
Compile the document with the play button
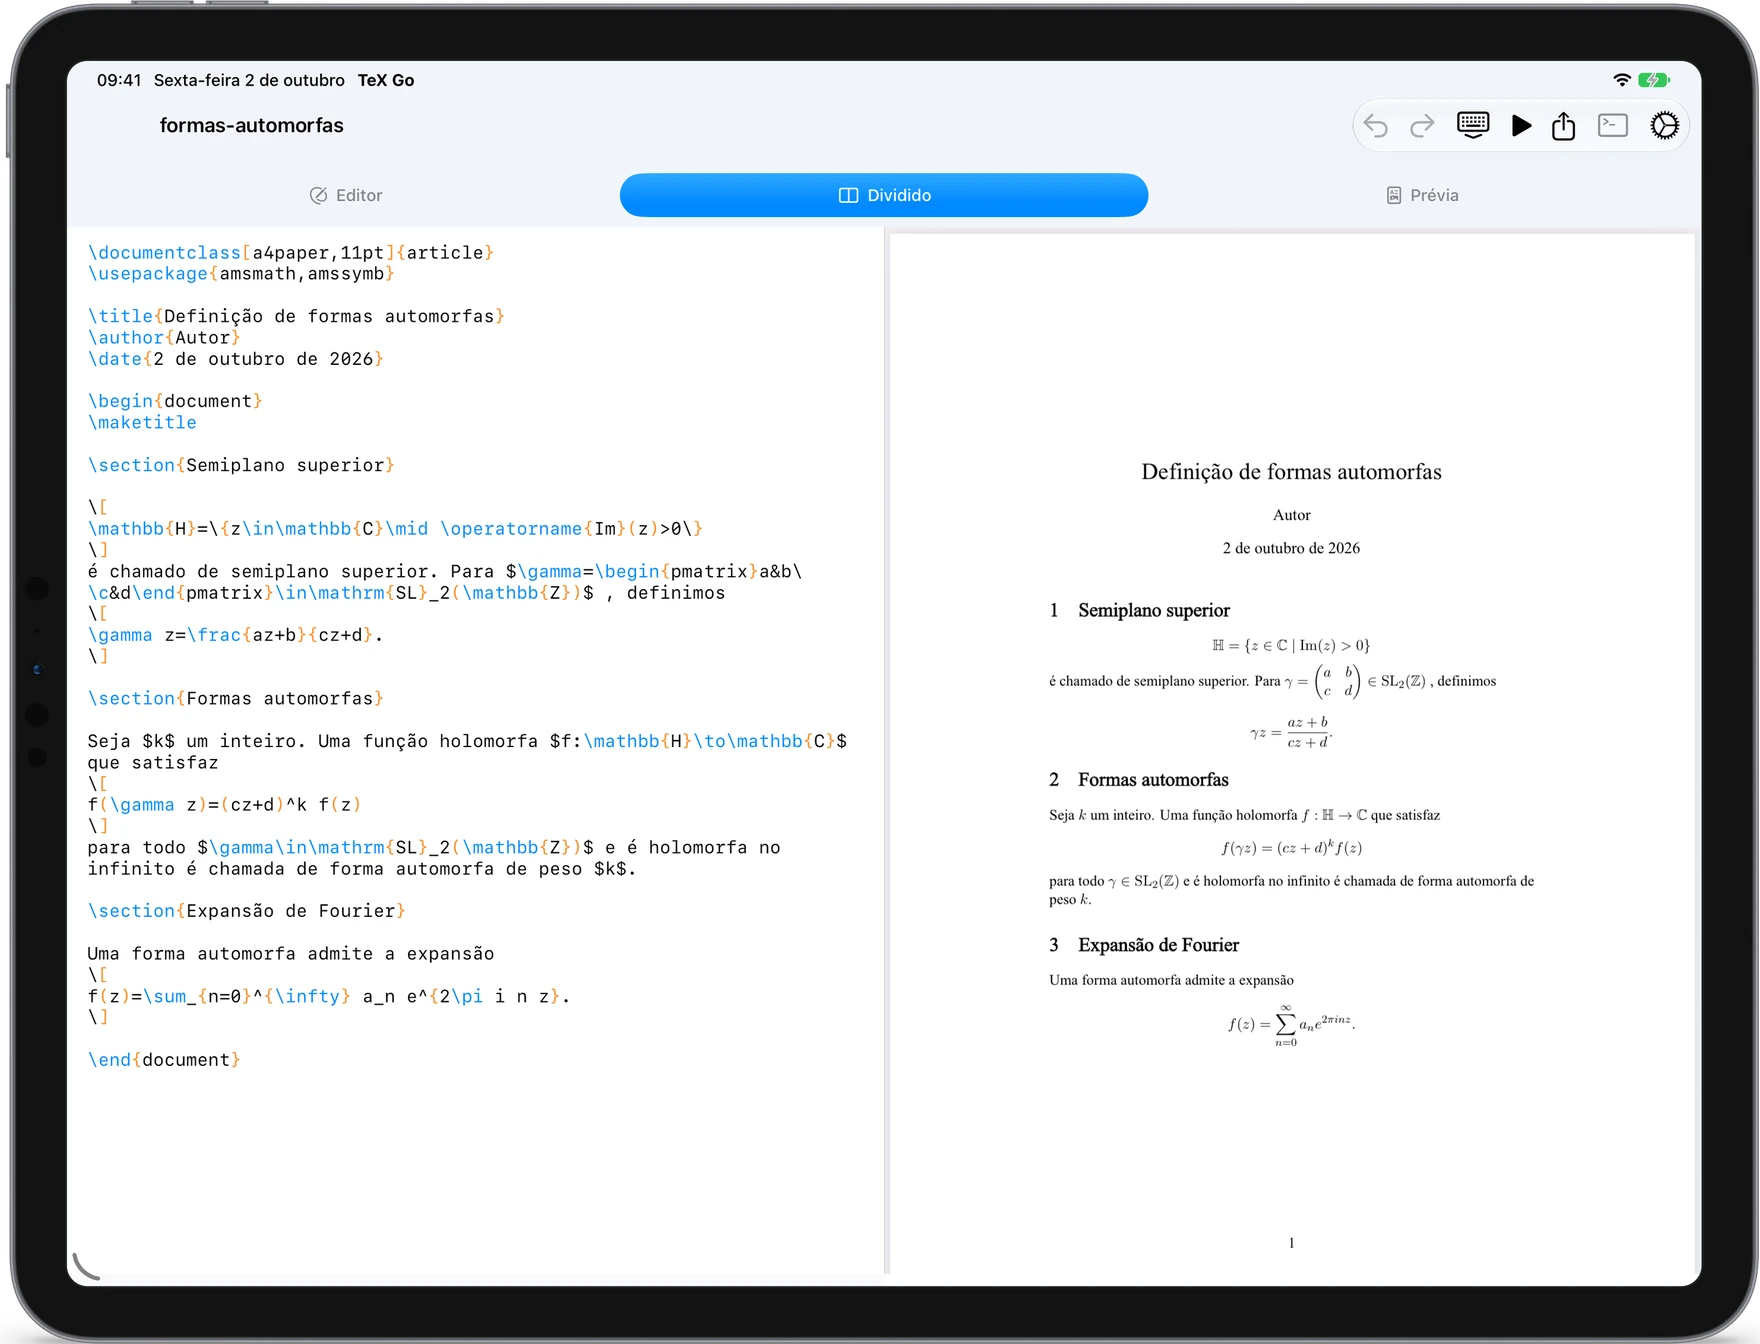pos(1521,125)
